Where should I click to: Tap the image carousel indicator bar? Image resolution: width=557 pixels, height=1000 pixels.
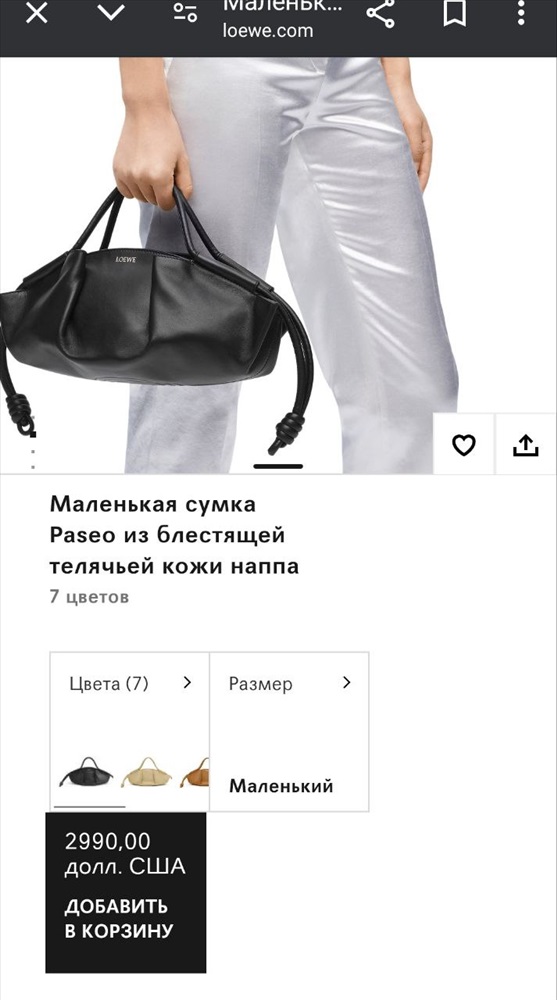[x=278, y=466]
